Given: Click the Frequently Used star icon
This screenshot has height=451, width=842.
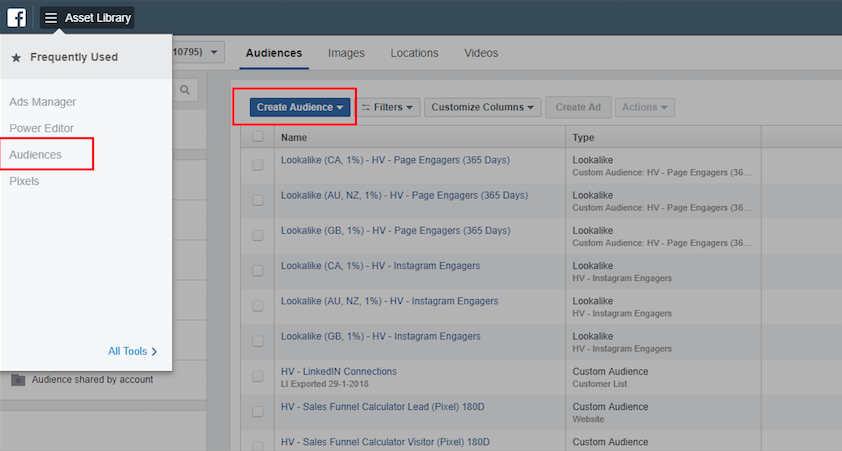Looking at the screenshot, I should tap(16, 58).
